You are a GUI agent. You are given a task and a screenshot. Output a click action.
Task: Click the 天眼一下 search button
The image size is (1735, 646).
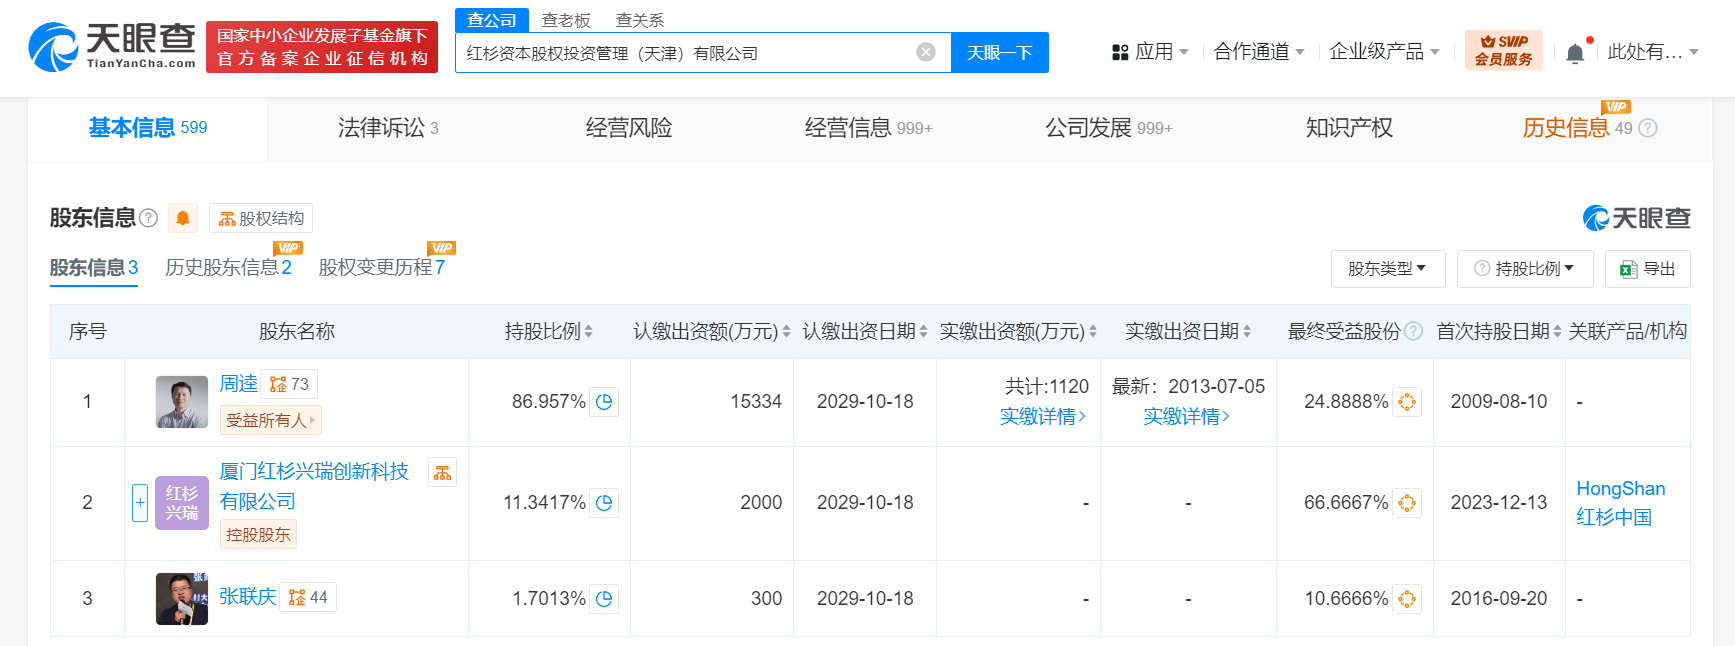tap(1000, 53)
